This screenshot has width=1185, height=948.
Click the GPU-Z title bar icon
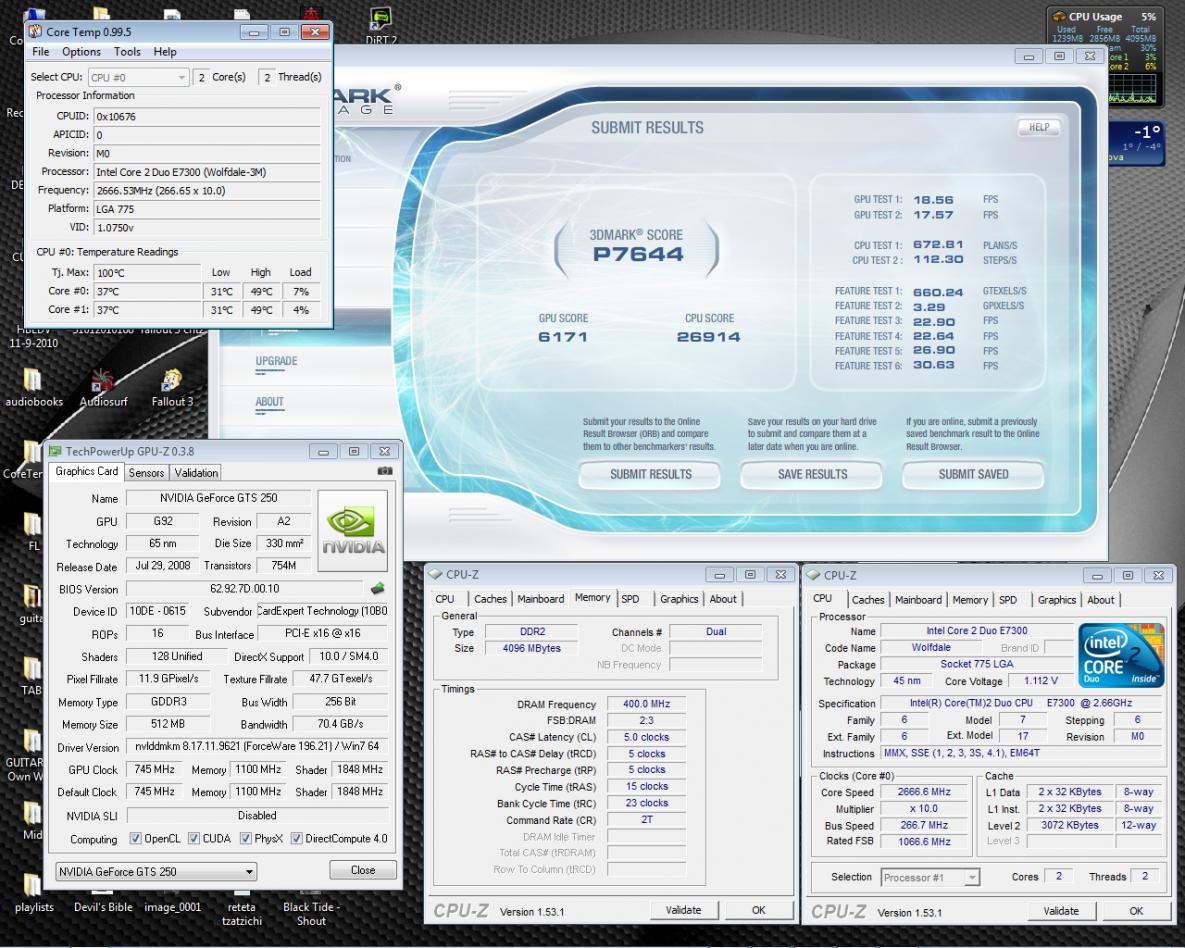(55, 451)
